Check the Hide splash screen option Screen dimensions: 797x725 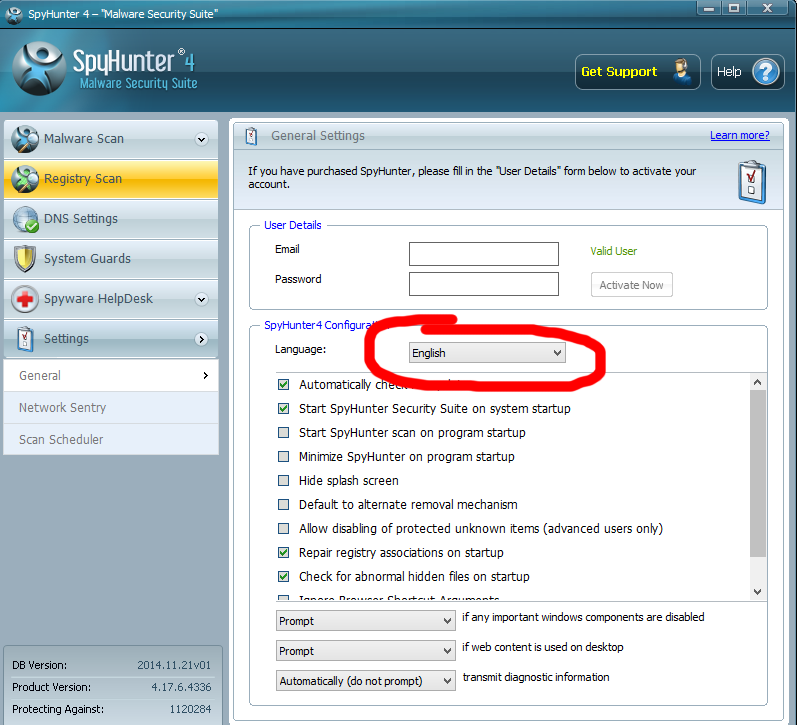pyautogui.click(x=284, y=480)
